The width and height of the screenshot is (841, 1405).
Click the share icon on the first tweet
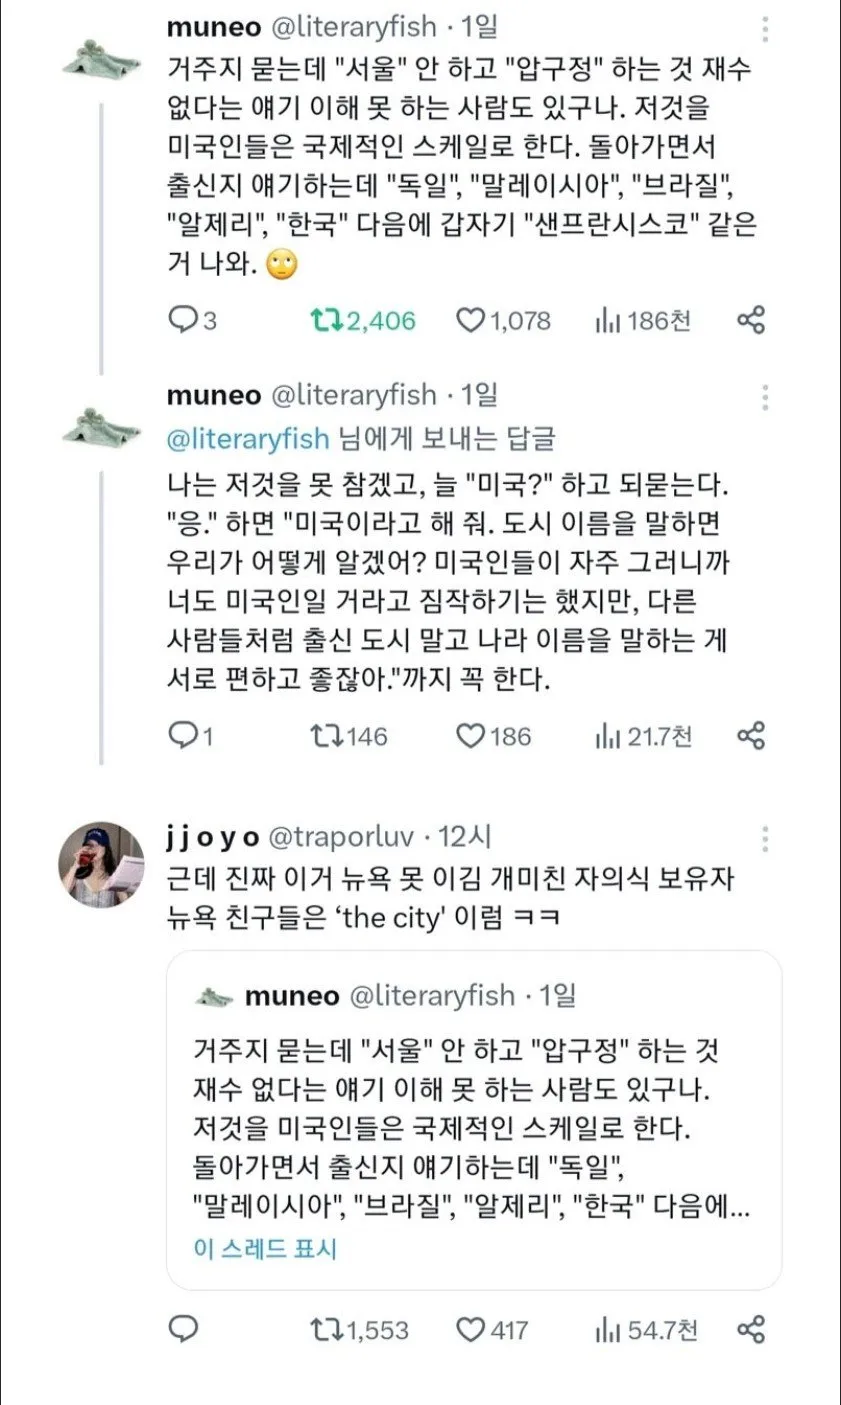pos(752,320)
